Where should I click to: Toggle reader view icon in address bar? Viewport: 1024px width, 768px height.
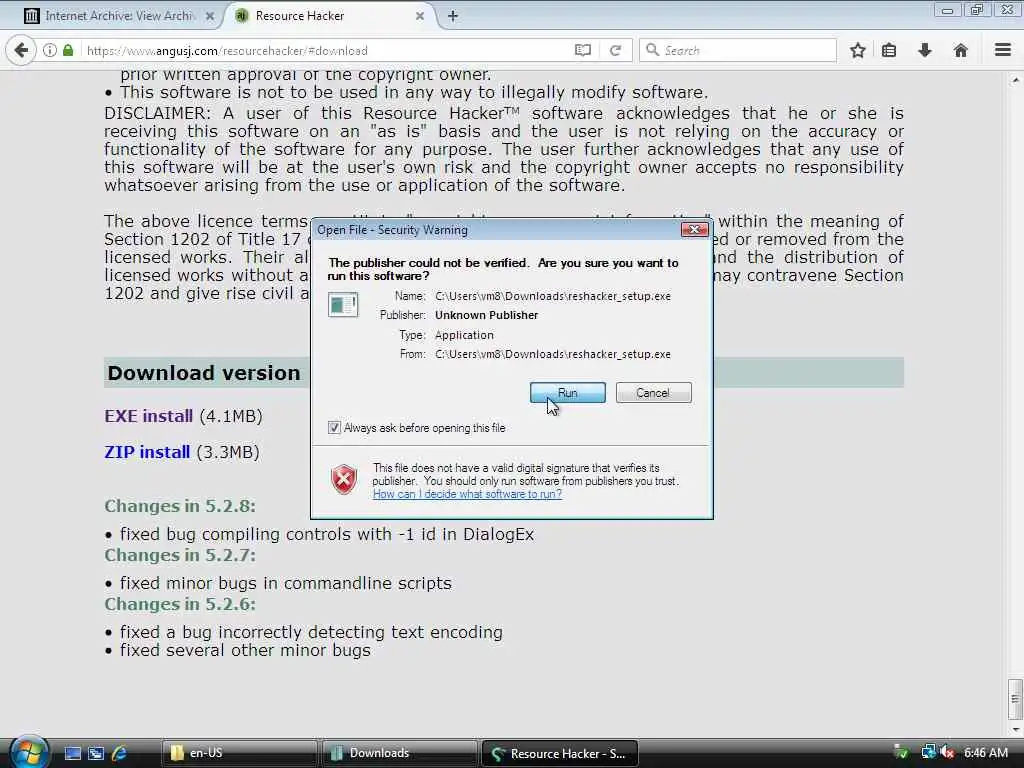583,50
